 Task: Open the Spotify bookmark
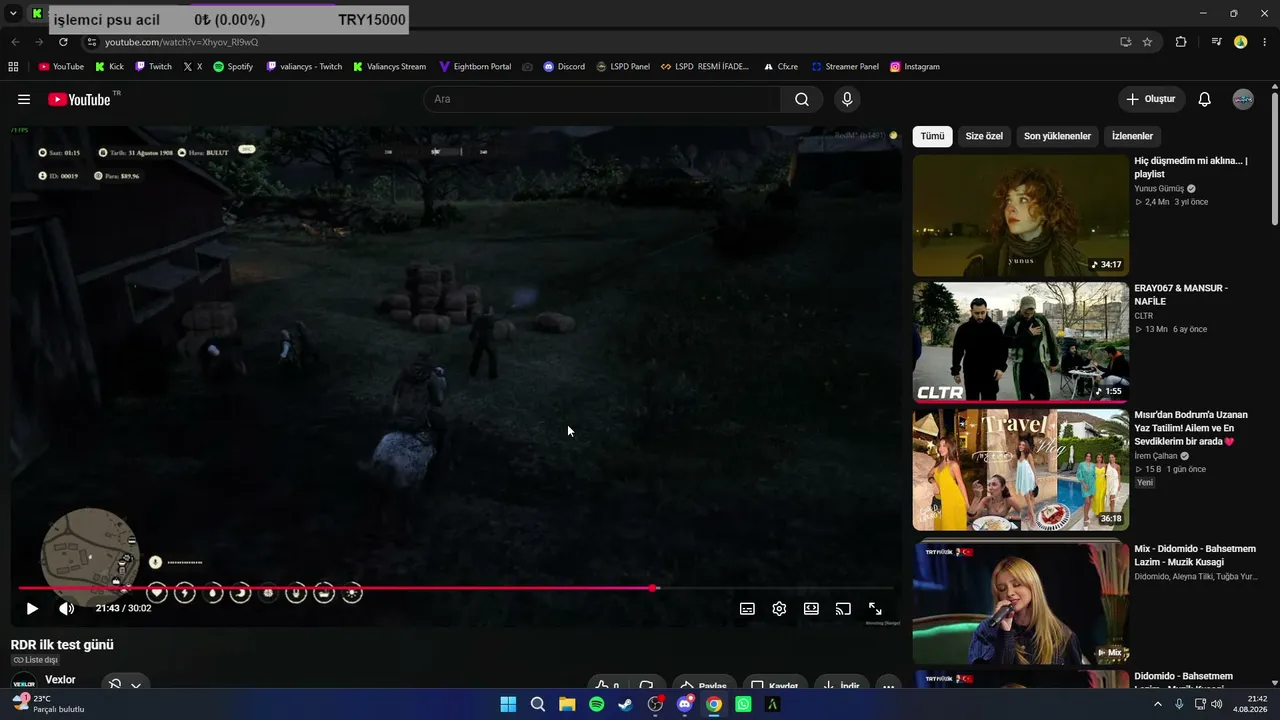tap(233, 67)
